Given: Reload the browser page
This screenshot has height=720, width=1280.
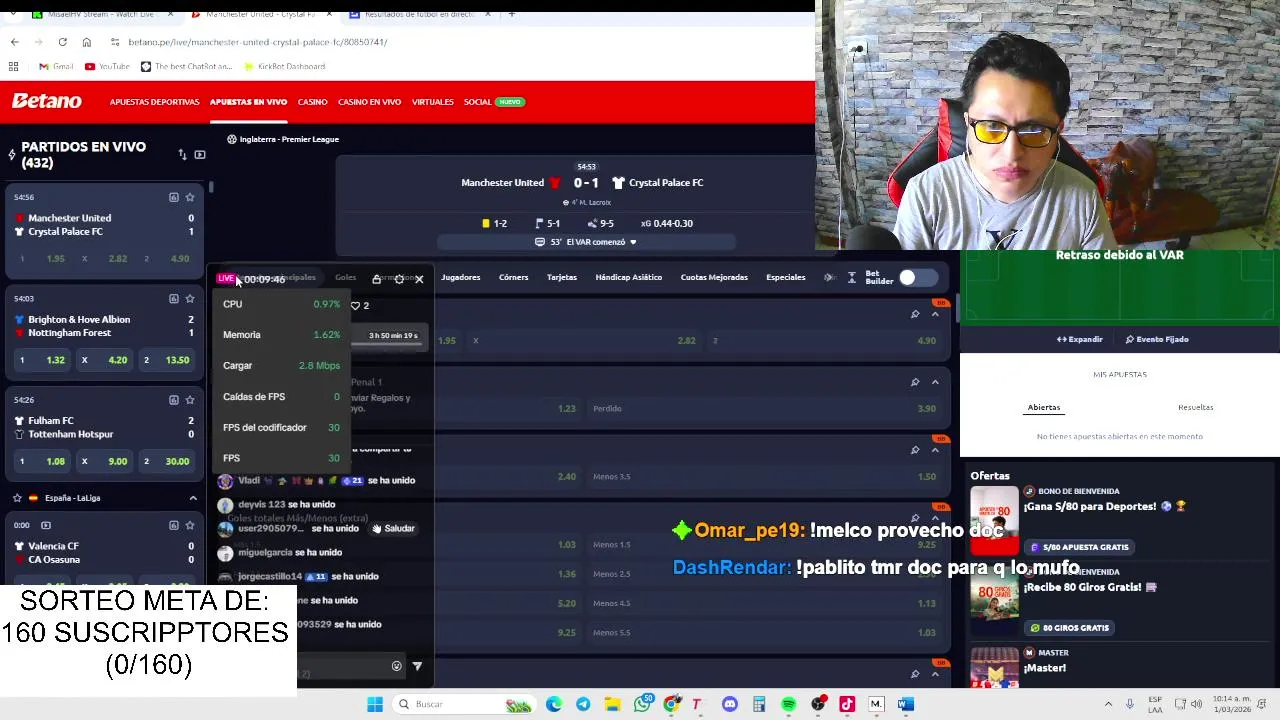Looking at the screenshot, I should tap(62, 42).
